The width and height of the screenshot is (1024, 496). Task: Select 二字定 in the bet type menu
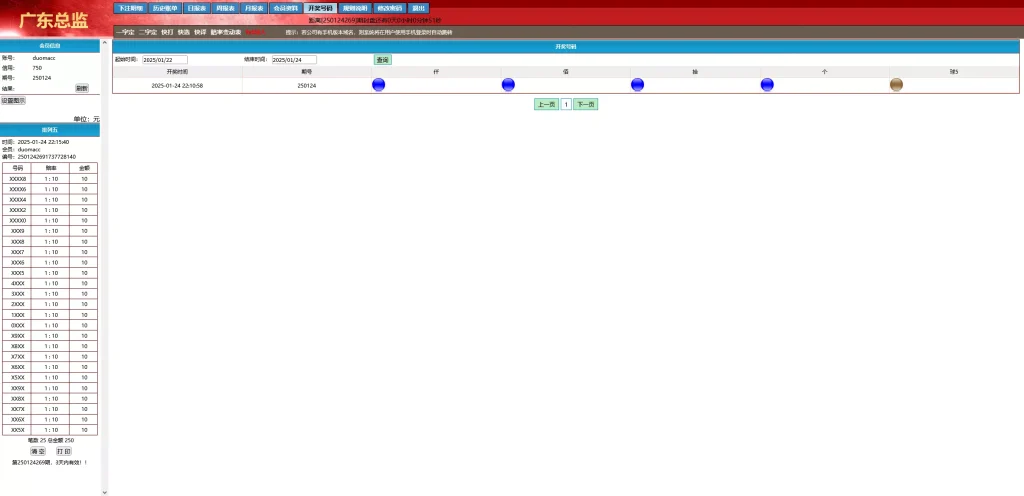(x=148, y=32)
